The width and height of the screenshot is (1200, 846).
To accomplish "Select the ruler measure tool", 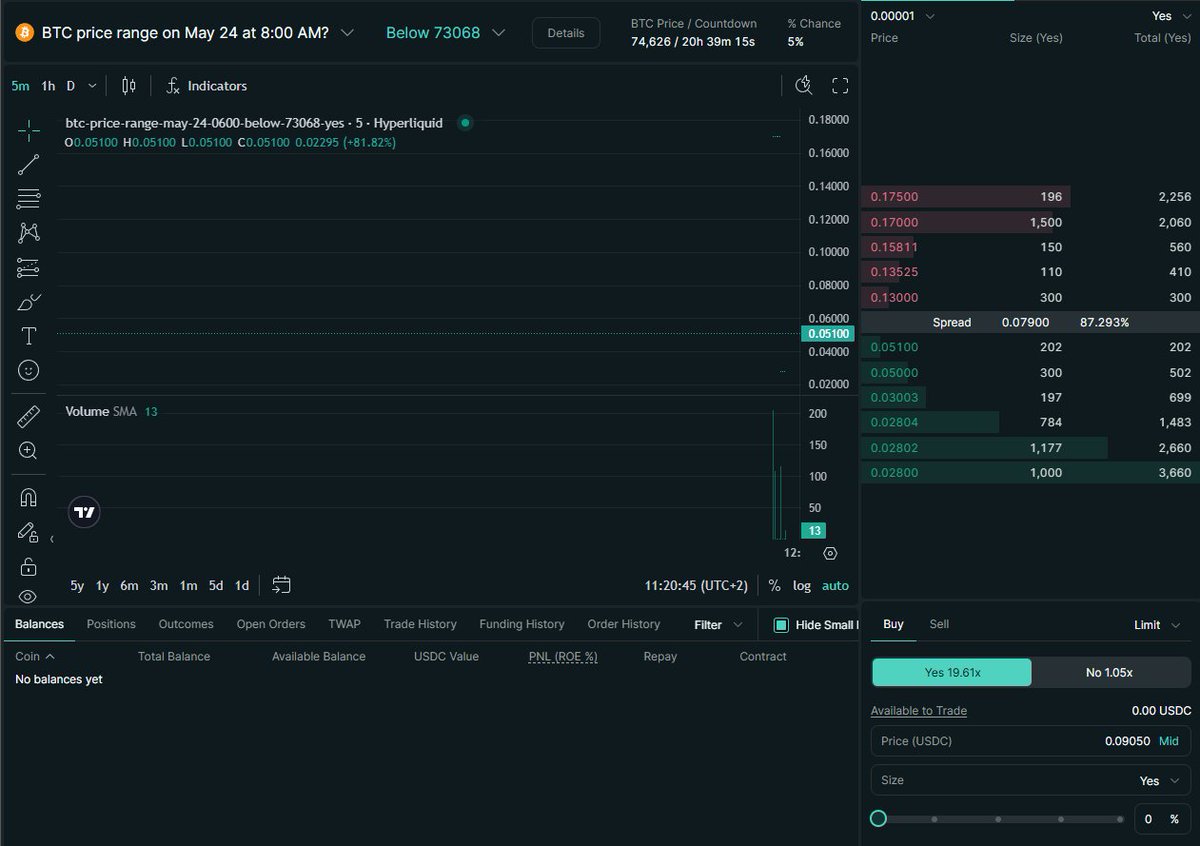I will coord(29,416).
